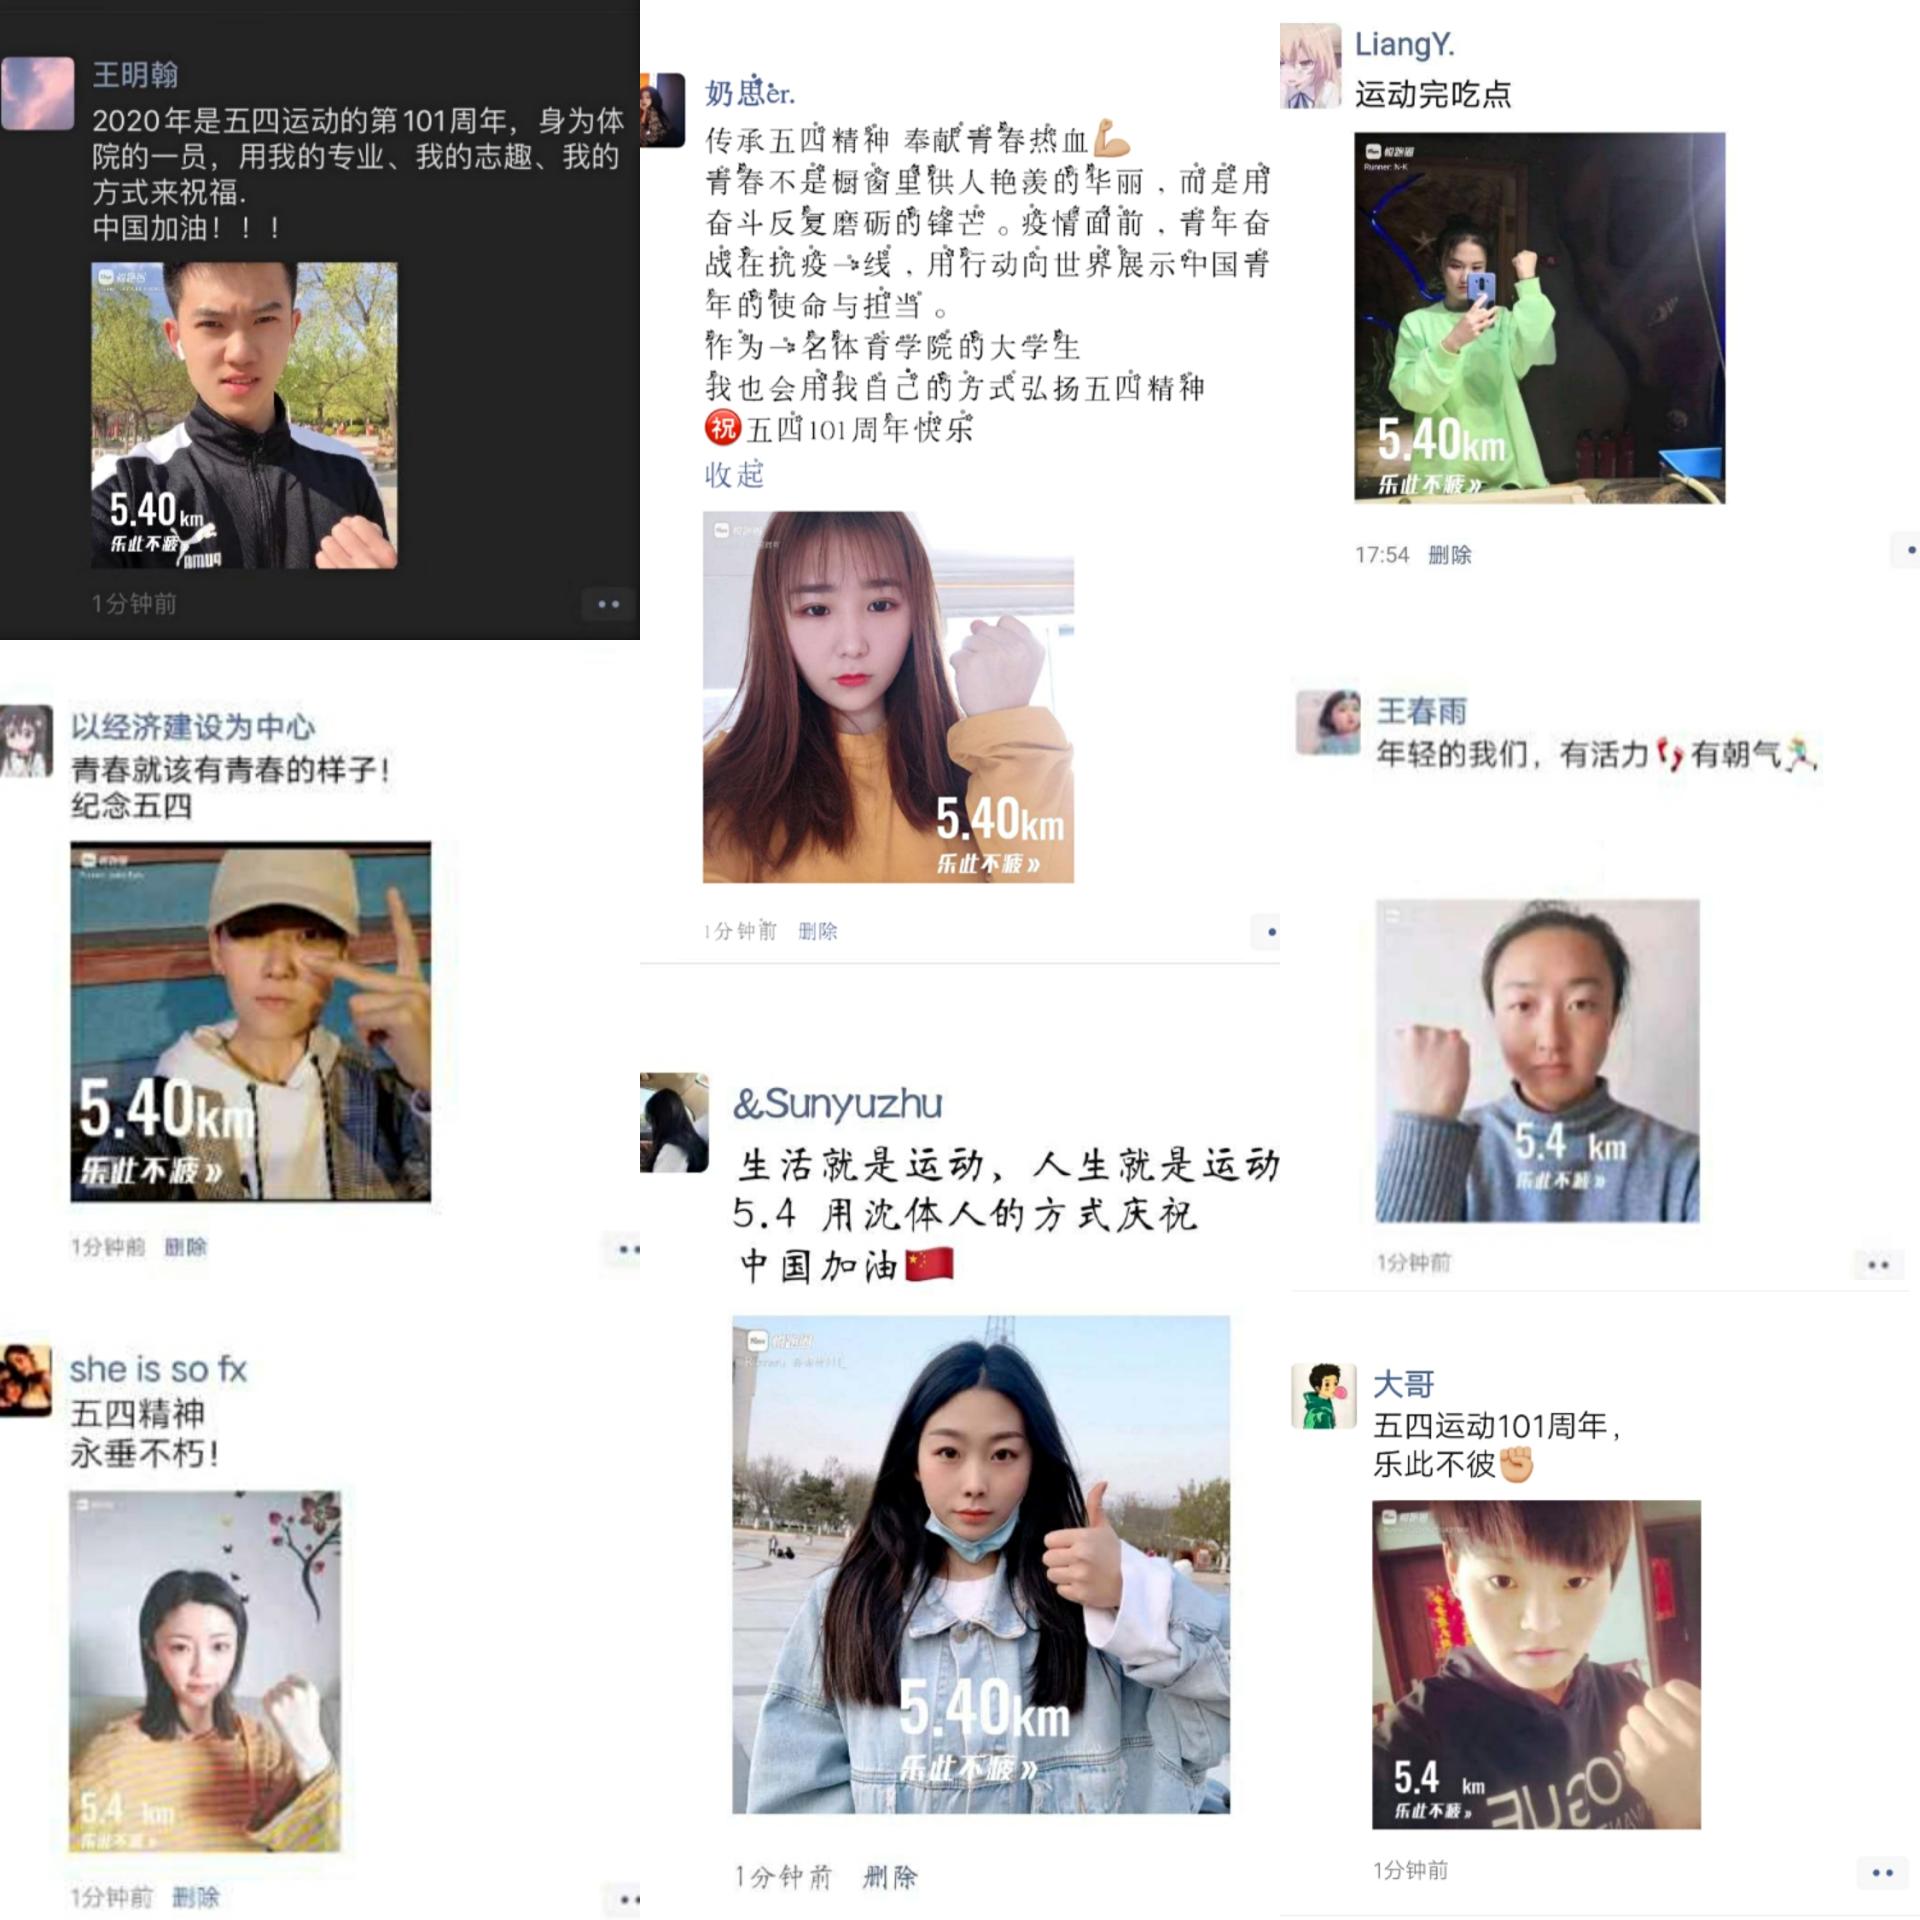Tap the more-options dots on 大哥's post
The width and height of the screenshot is (1920, 1920).
[1882, 1872]
